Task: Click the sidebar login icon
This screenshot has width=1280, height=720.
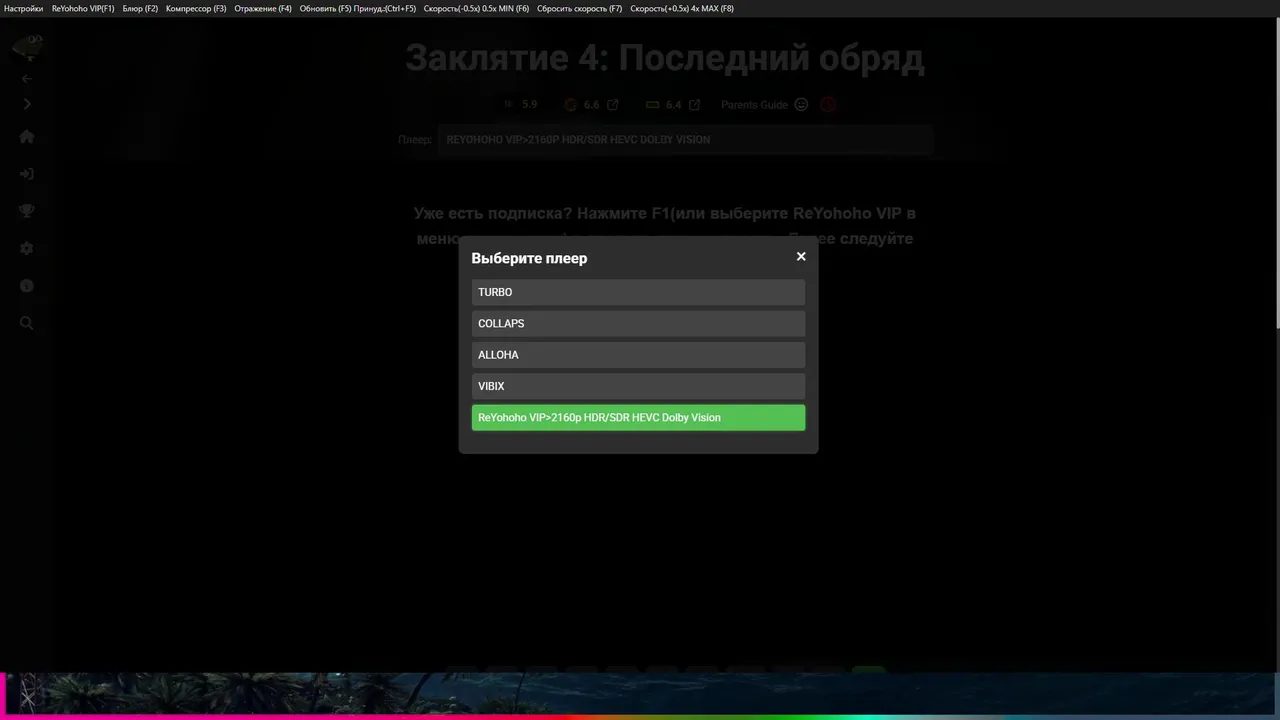Action: pyautogui.click(x=27, y=174)
